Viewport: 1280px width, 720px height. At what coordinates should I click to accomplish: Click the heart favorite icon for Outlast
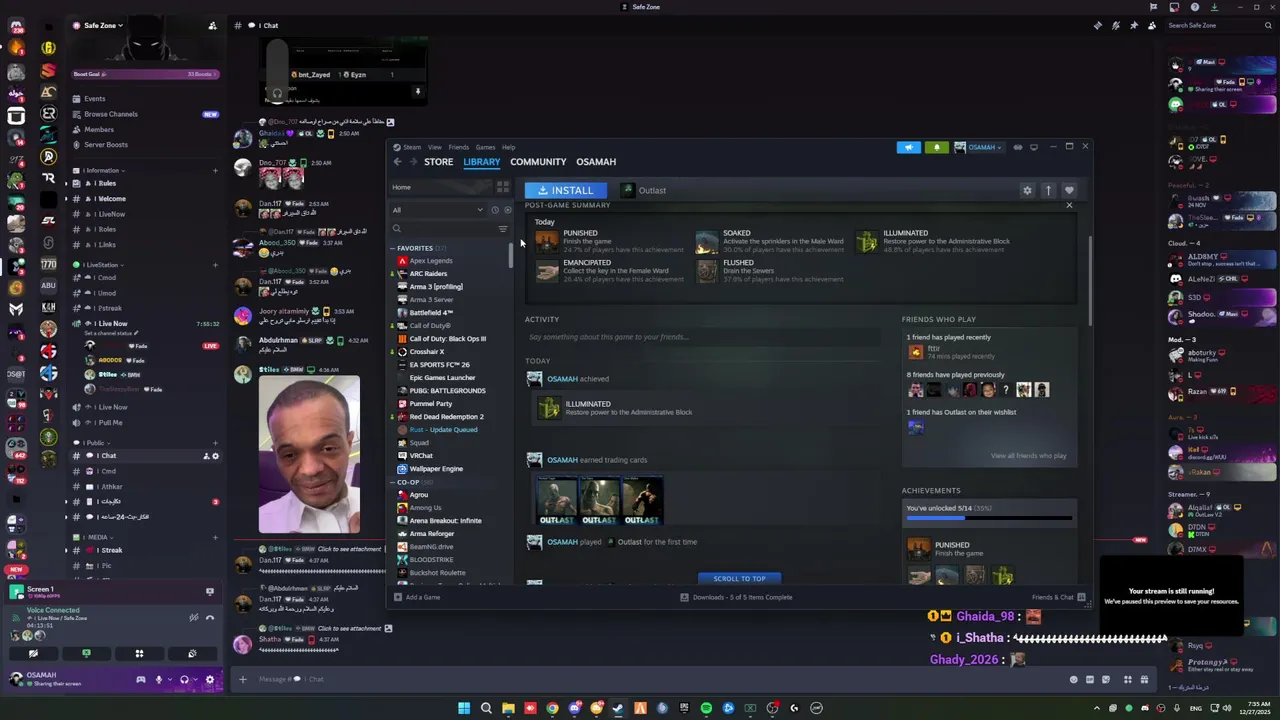click(1069, 190)
